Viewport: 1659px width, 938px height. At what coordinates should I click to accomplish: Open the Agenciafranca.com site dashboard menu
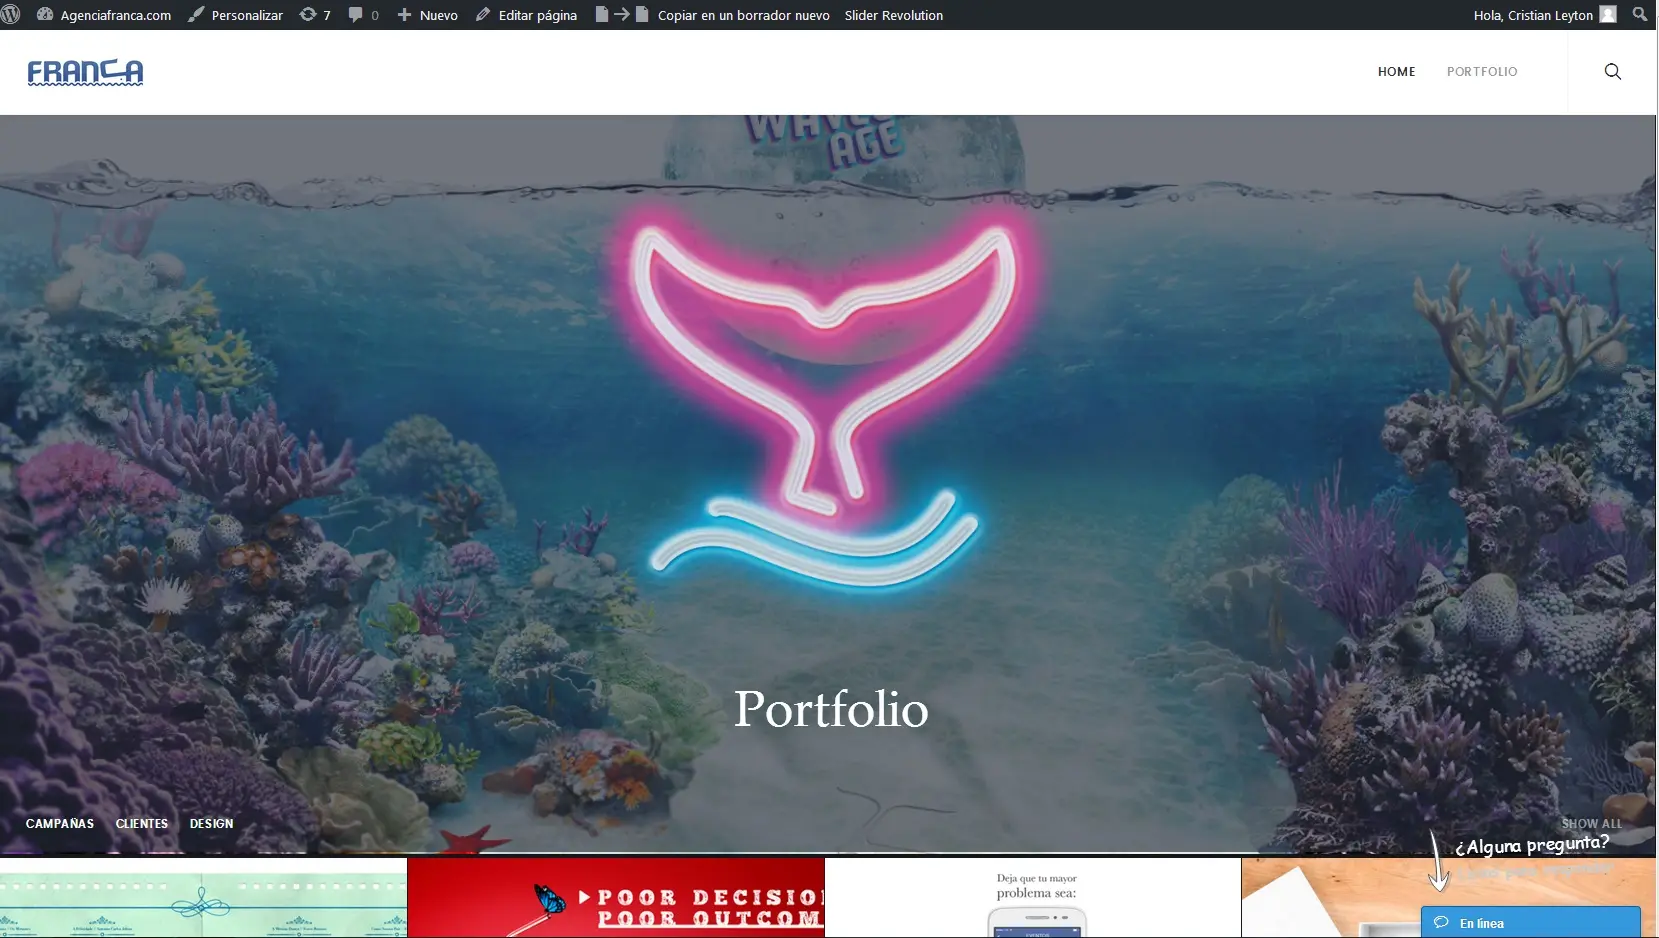104,15
